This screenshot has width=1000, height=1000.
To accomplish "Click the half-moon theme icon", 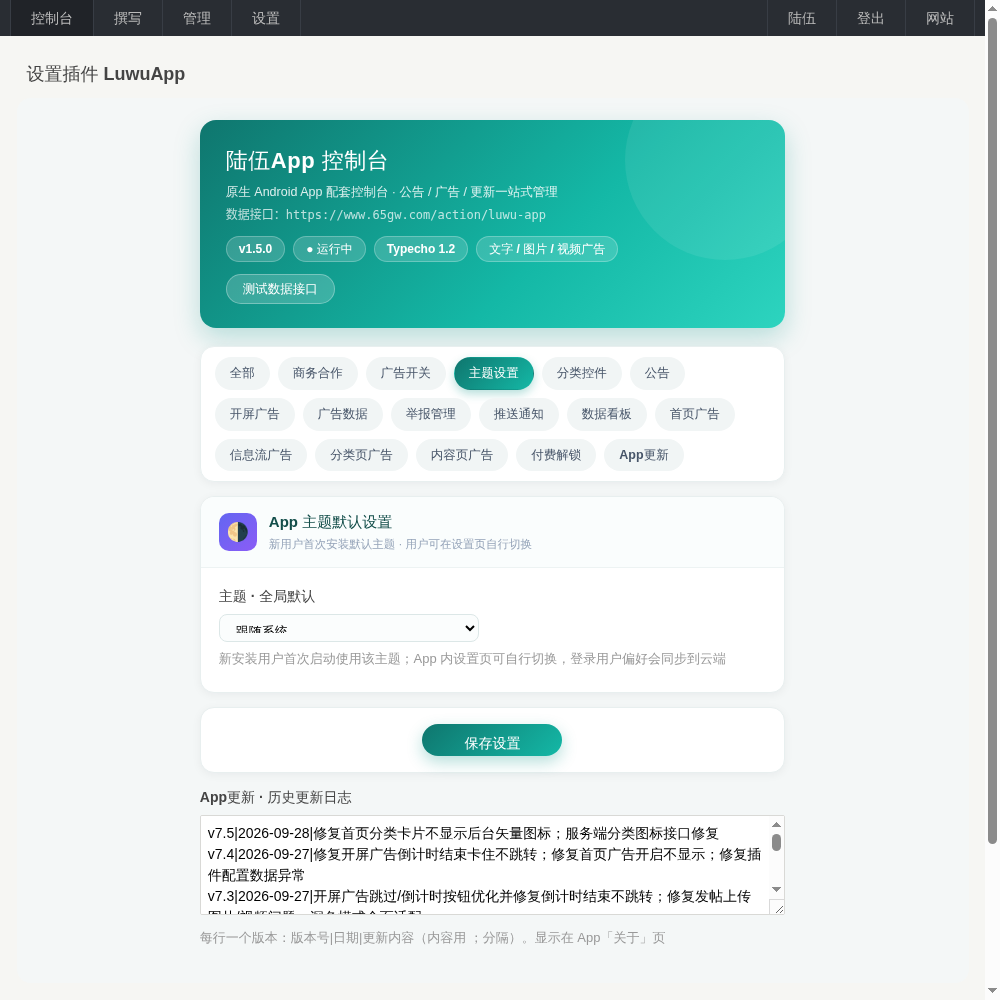I will click(x=238, y=532).
